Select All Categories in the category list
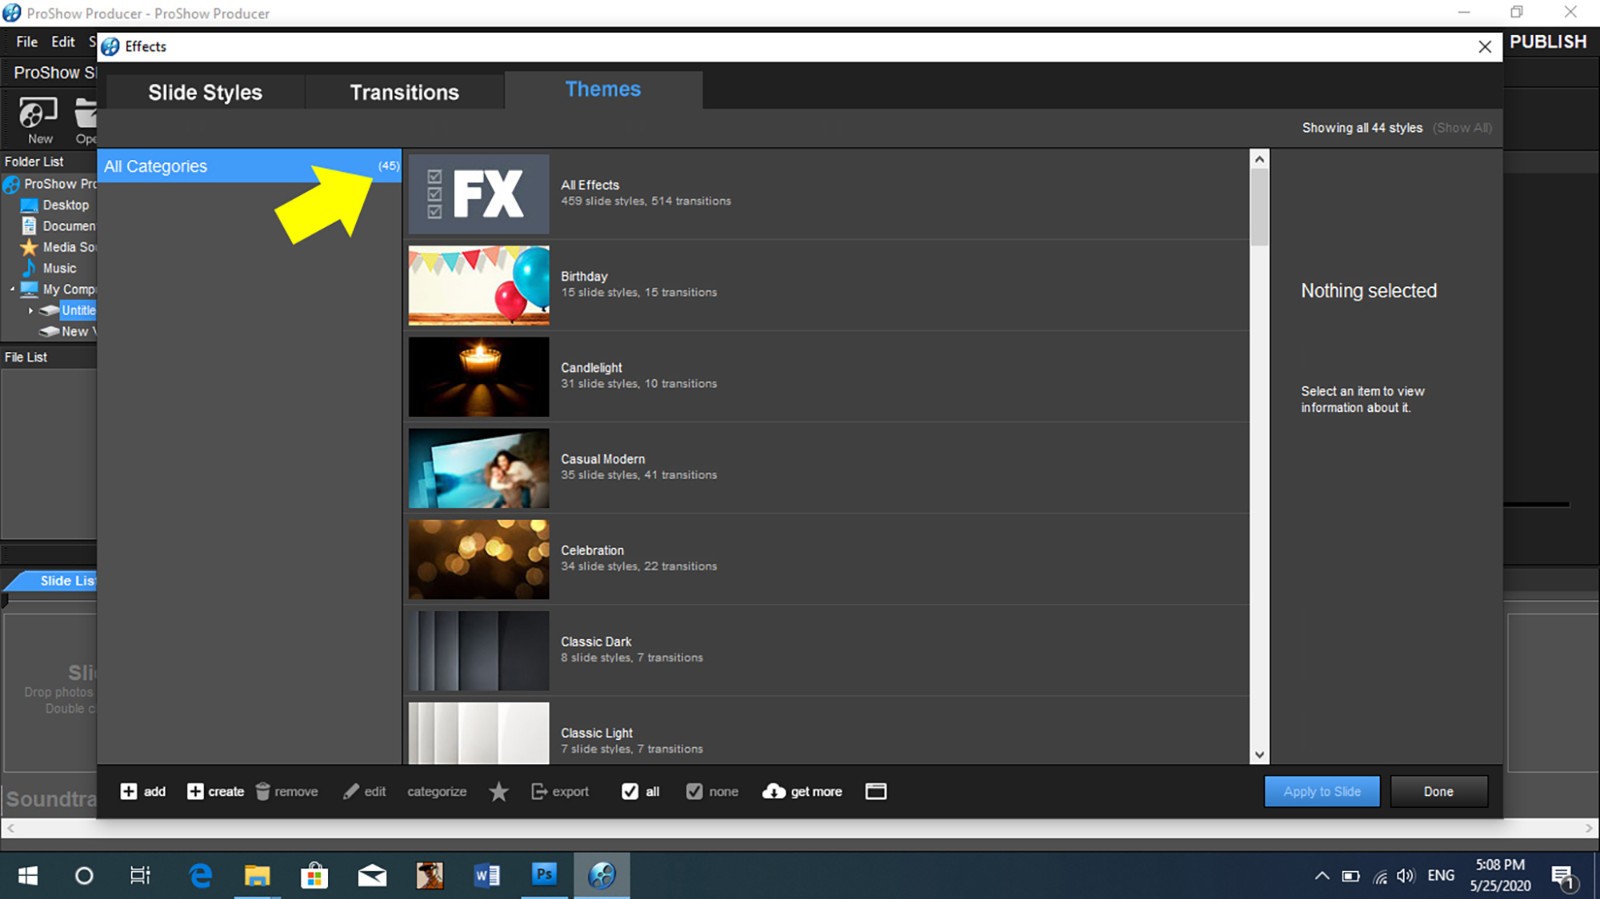1600x899 pixels. 249,166
